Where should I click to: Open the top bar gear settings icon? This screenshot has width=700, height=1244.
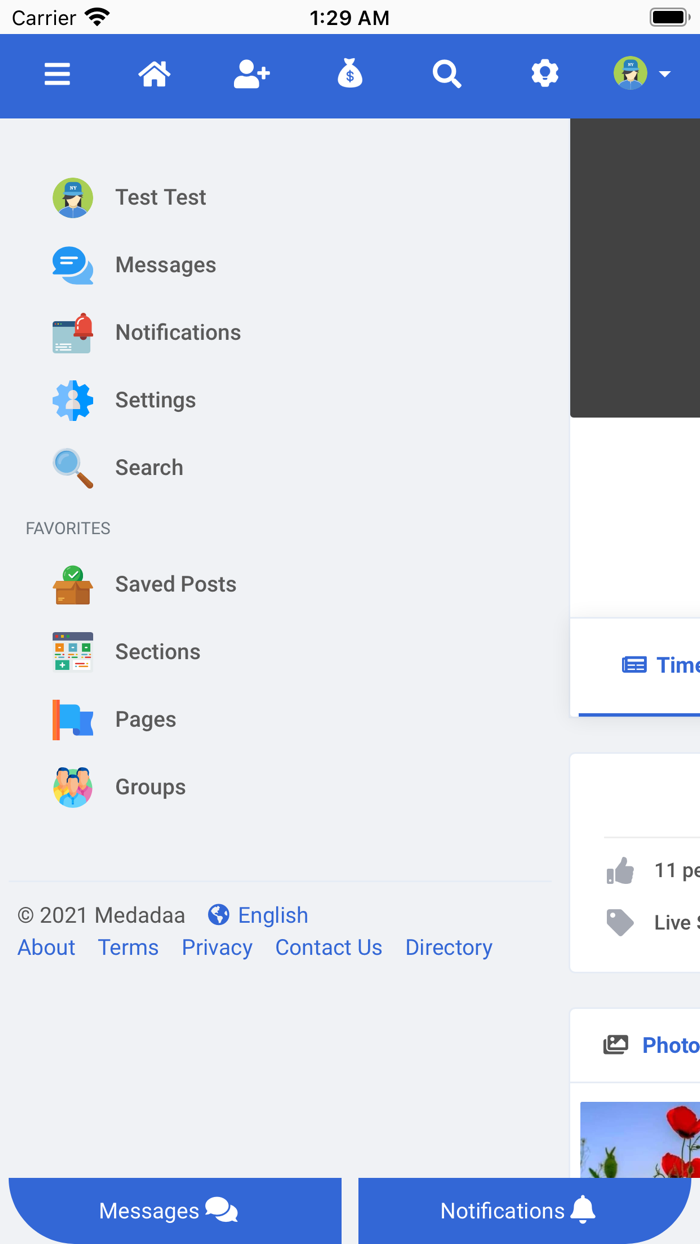[544, 74]
